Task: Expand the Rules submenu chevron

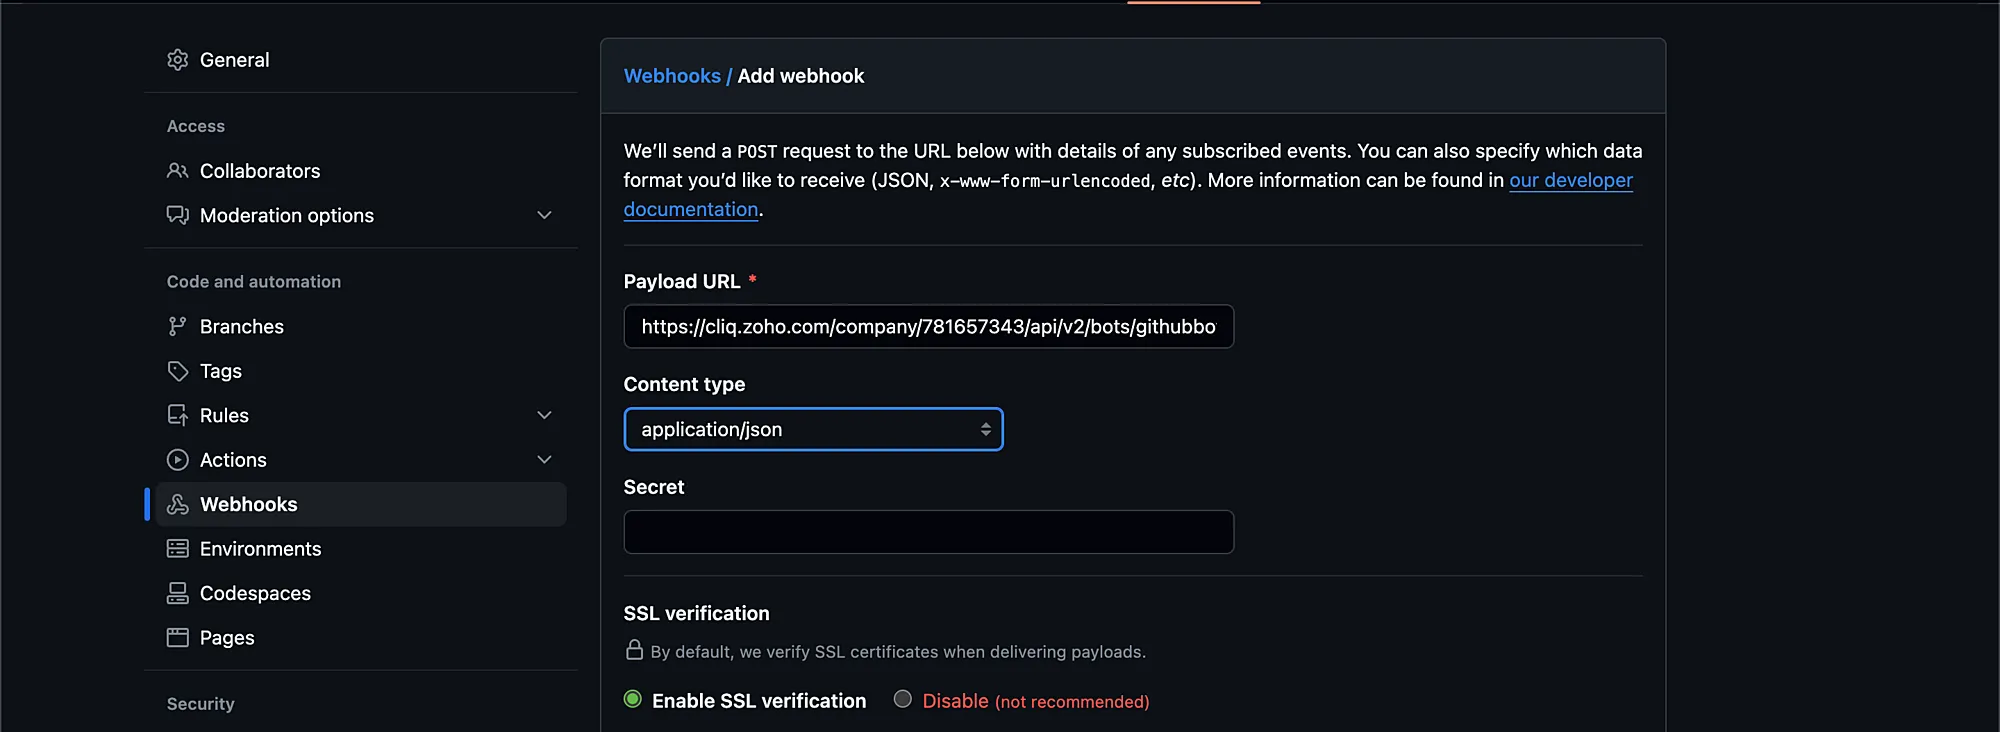Action: (544, 416)
